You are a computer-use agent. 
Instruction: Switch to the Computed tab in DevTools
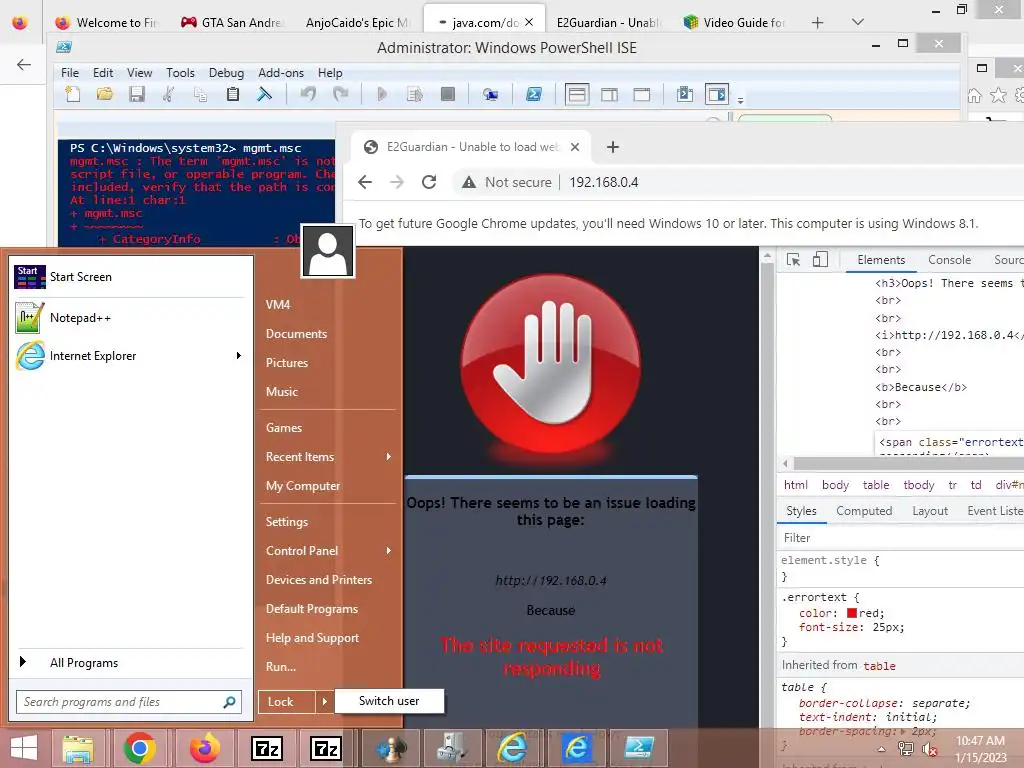coord(864,511)
